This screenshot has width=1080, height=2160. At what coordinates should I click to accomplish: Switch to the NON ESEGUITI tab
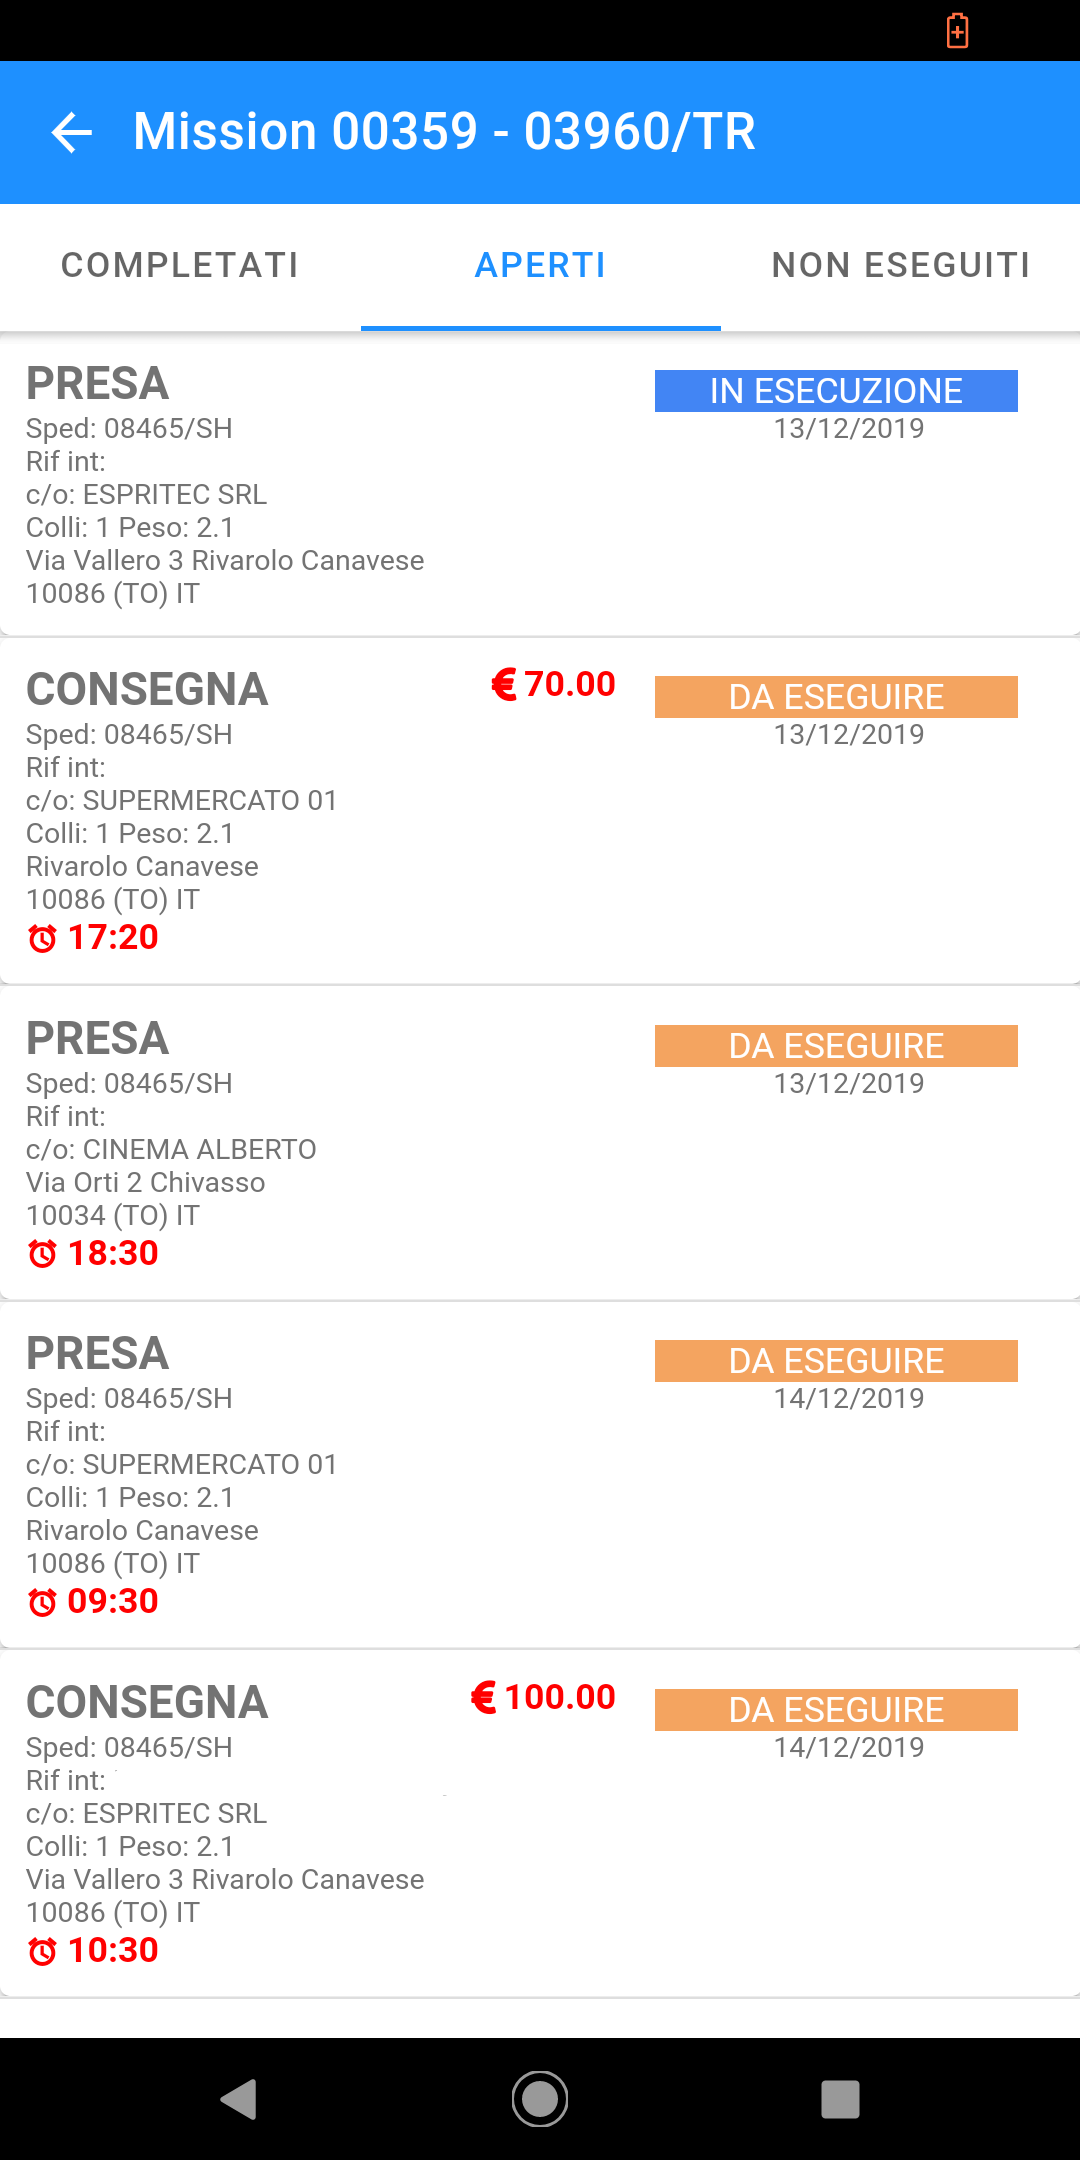(900, 266)
